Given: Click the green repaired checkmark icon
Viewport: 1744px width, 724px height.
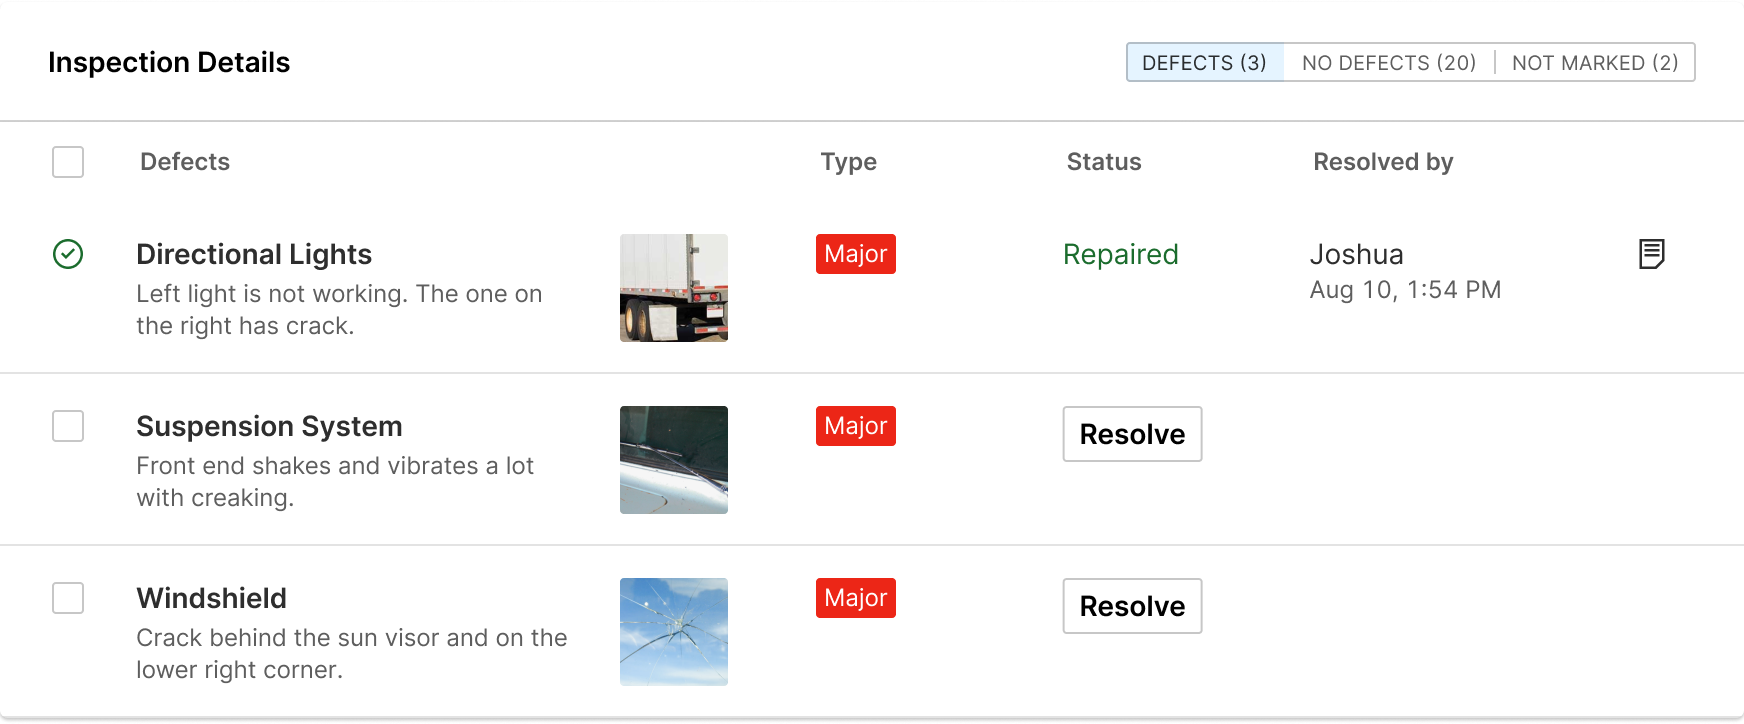Looking at the screenshot, I should click(68, 254).
